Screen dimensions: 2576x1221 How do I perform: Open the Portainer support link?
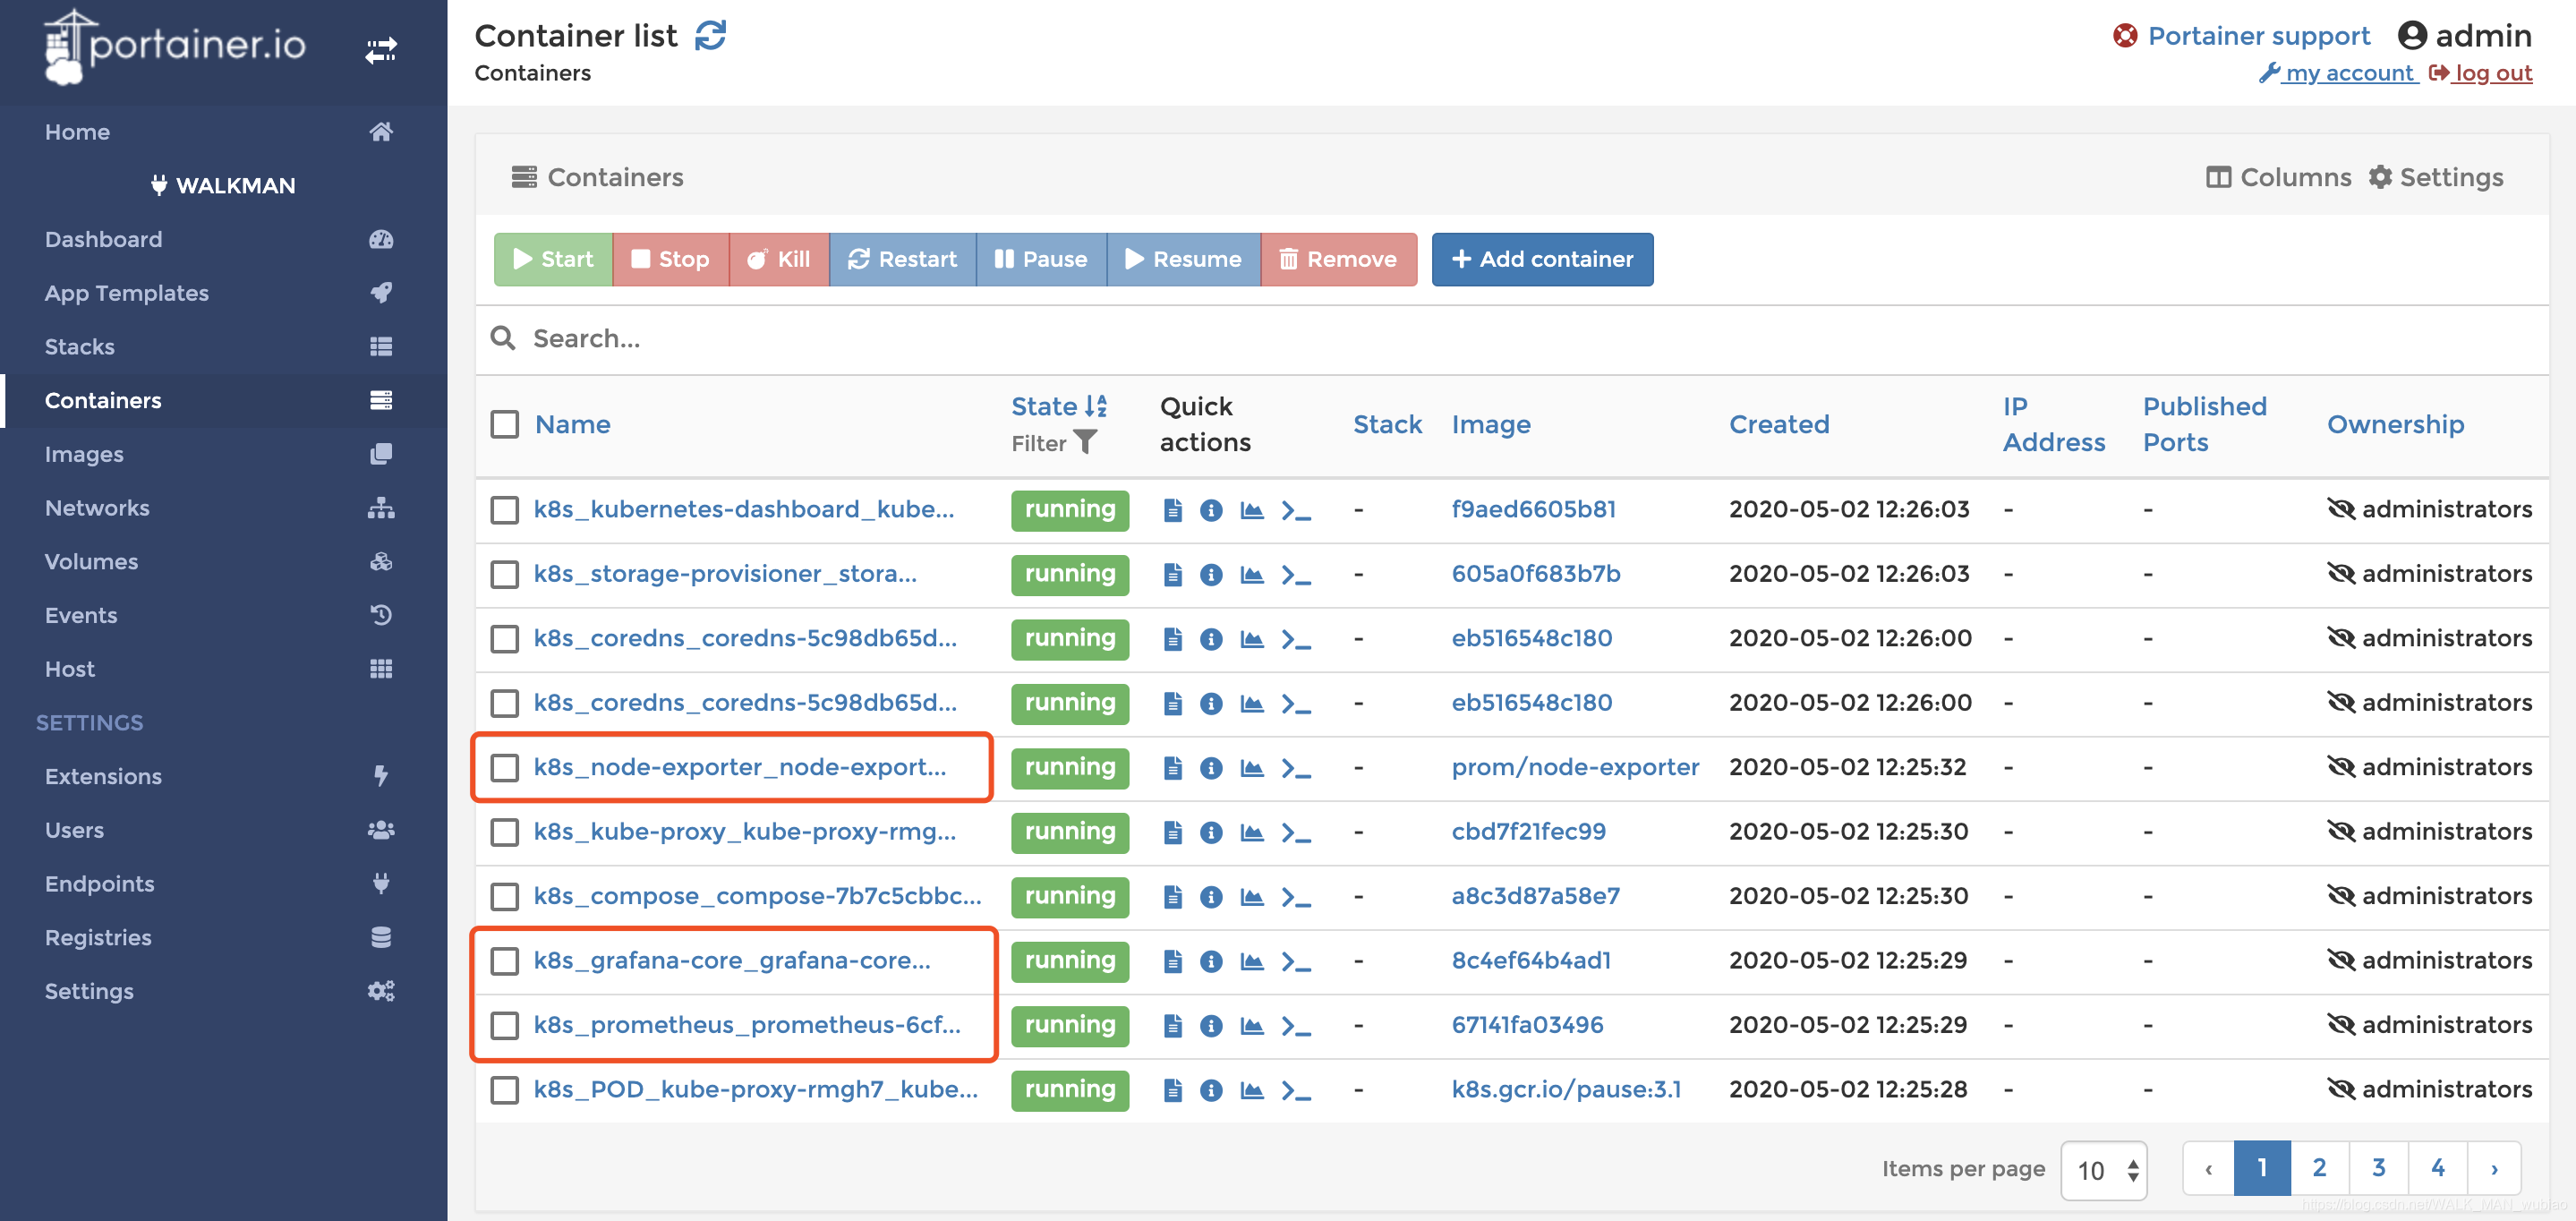2241,36
